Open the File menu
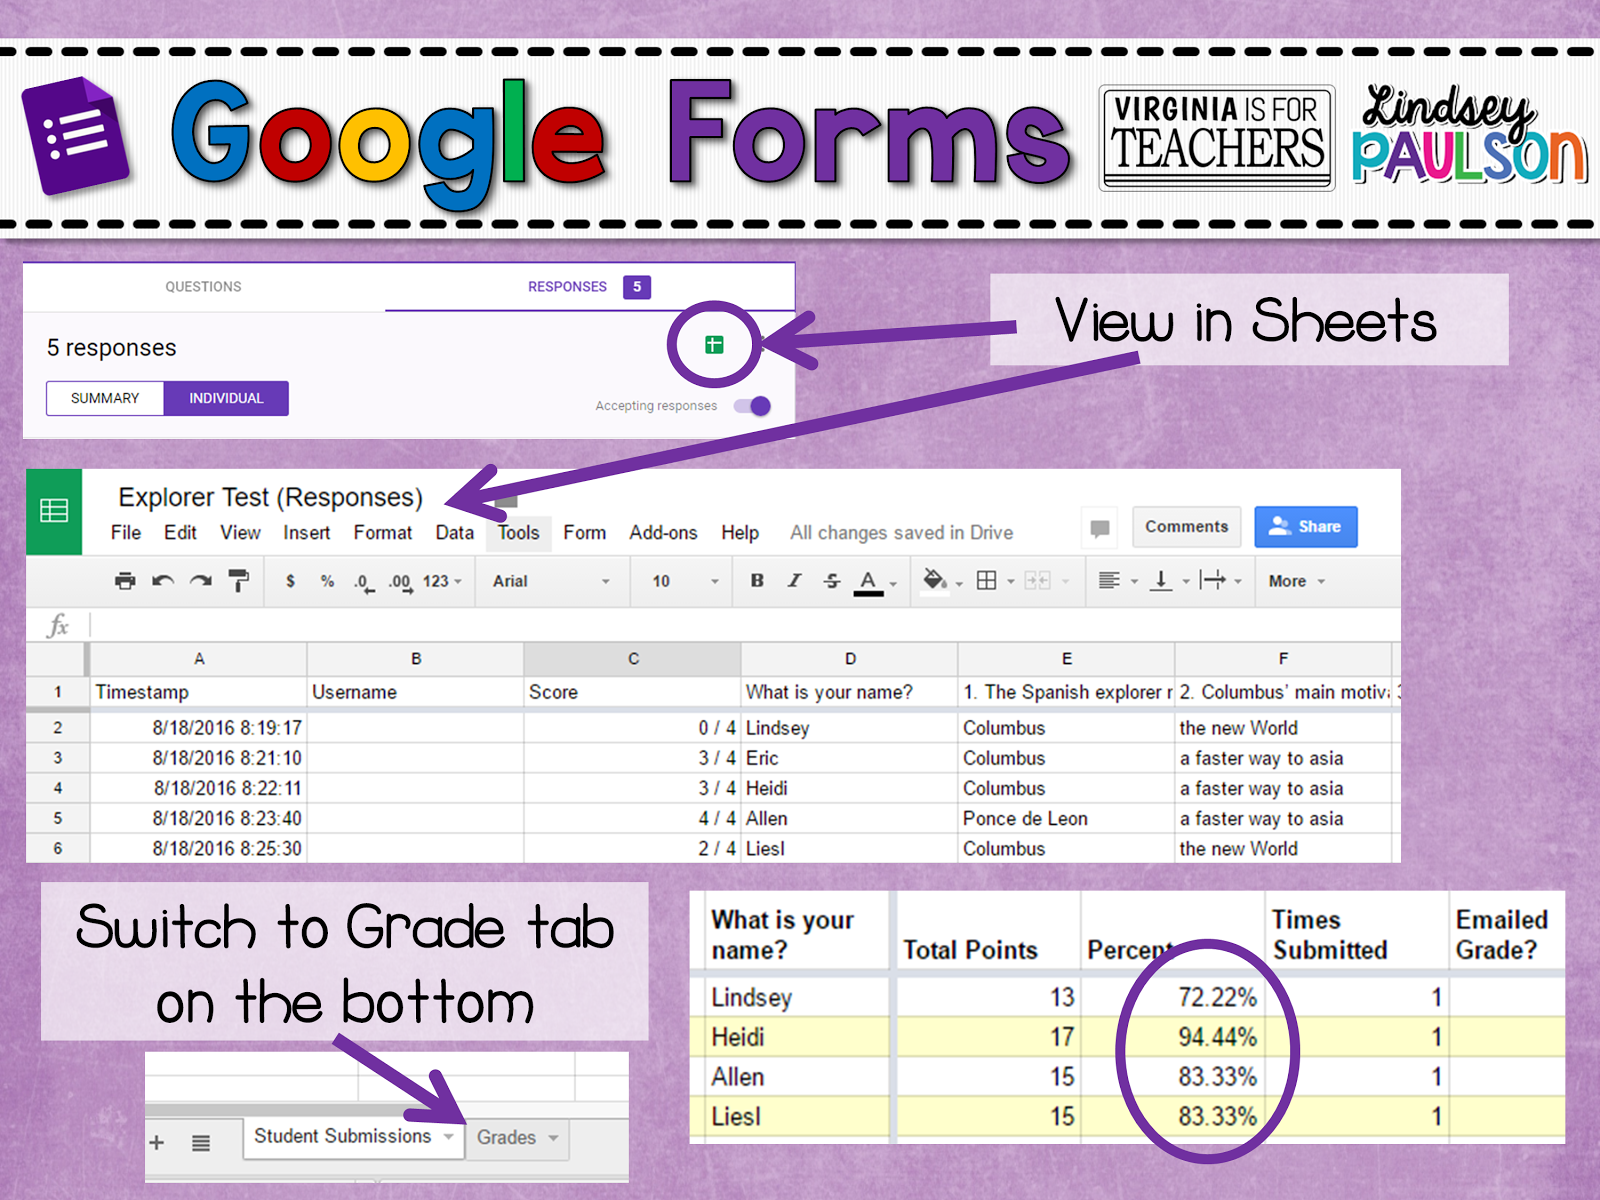Viewport: 1600px width, 1200px height. click(x=126, y=533)
